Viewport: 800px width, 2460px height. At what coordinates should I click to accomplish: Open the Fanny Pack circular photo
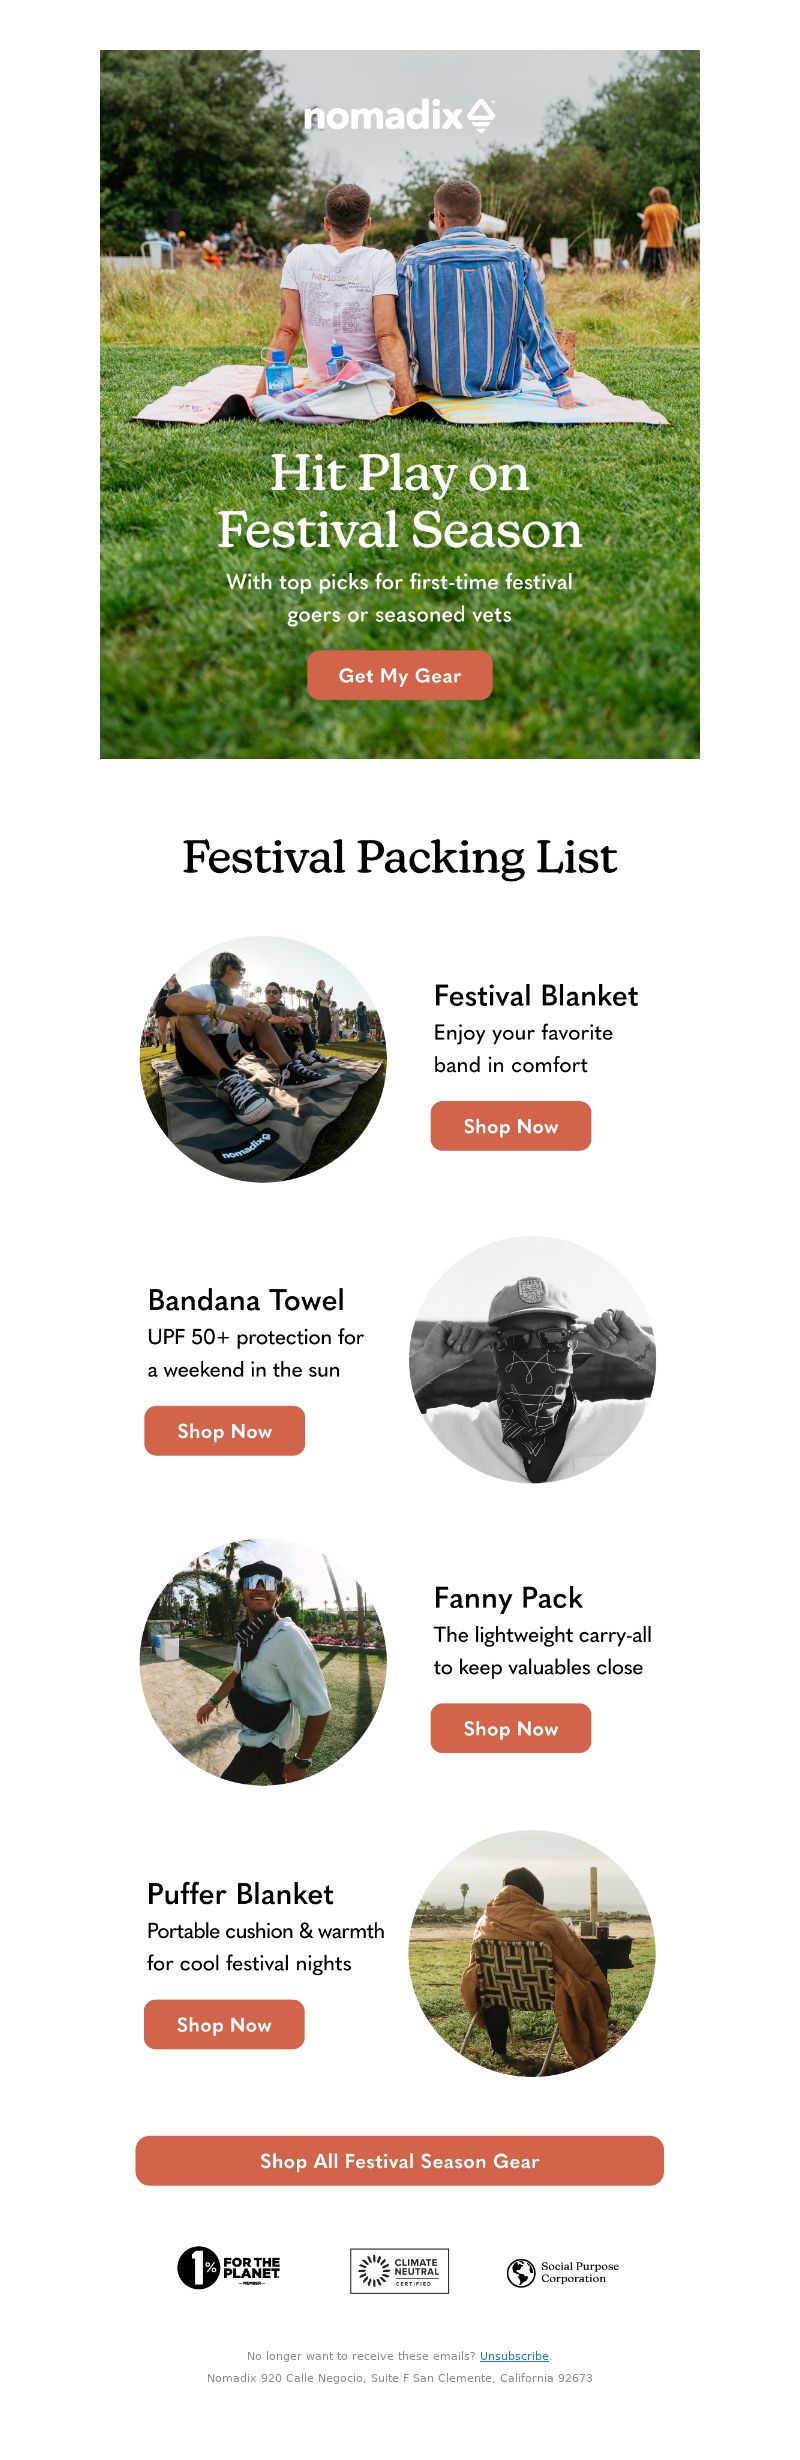coord(263,1662)
